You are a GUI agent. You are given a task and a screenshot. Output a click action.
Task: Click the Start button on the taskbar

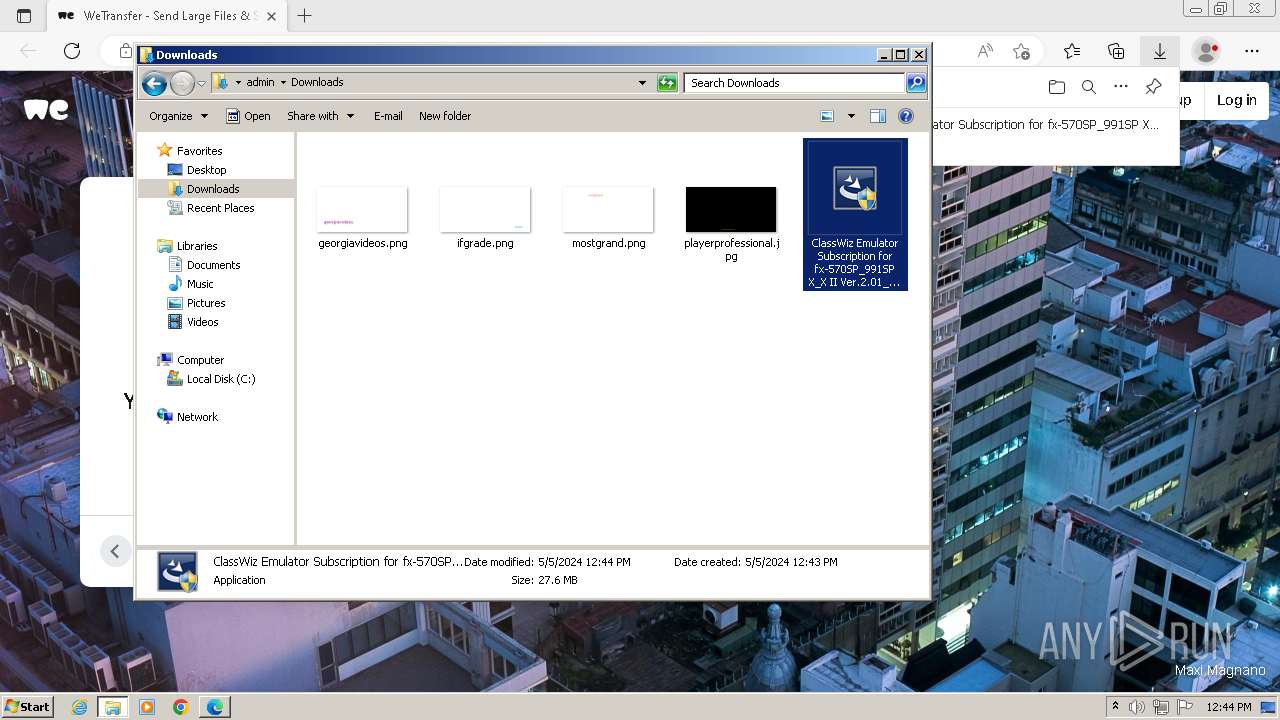pyautogui.click(x=27, y=706)
